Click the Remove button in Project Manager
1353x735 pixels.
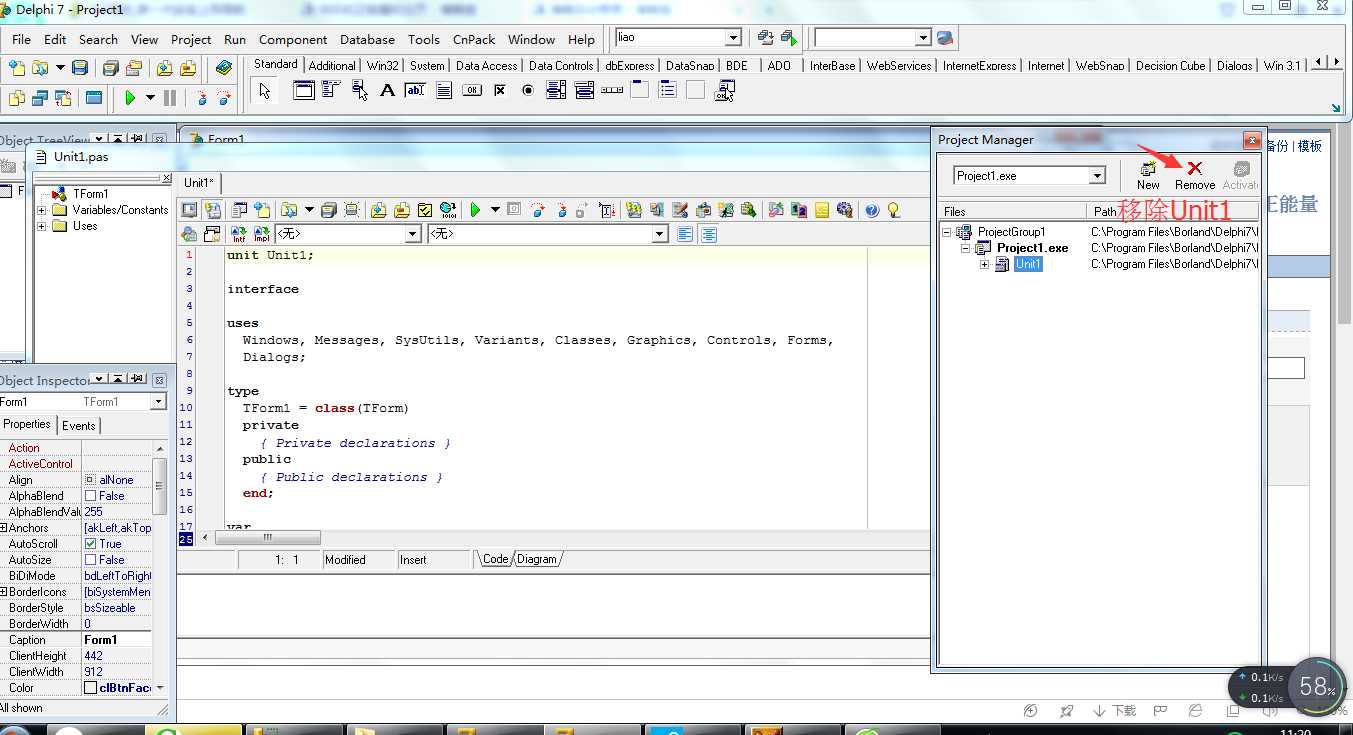(1194, 175)
